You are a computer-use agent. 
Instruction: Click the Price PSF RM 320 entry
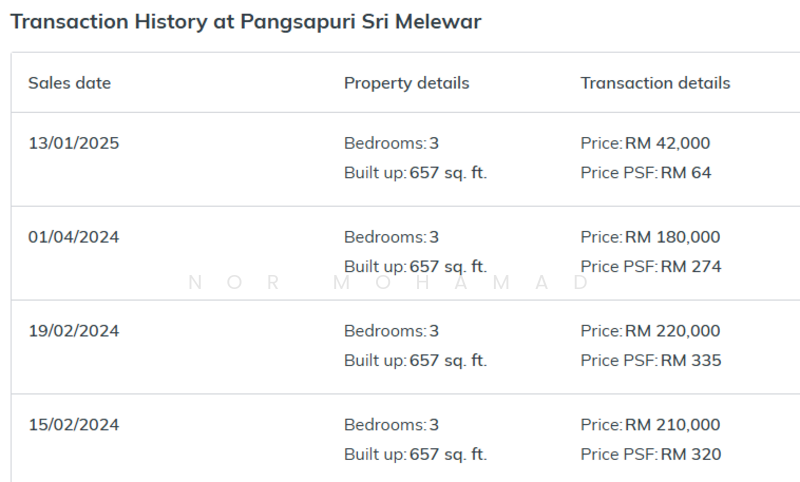(x=650, y=455)
